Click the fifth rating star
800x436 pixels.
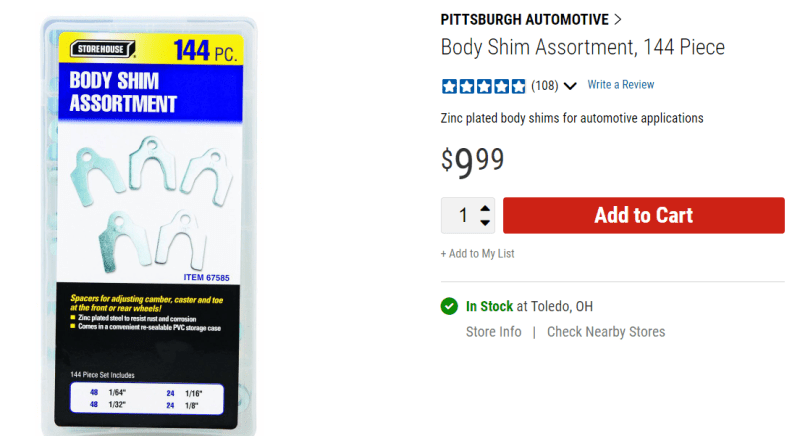pyautogui.click(x=518, y=86)
